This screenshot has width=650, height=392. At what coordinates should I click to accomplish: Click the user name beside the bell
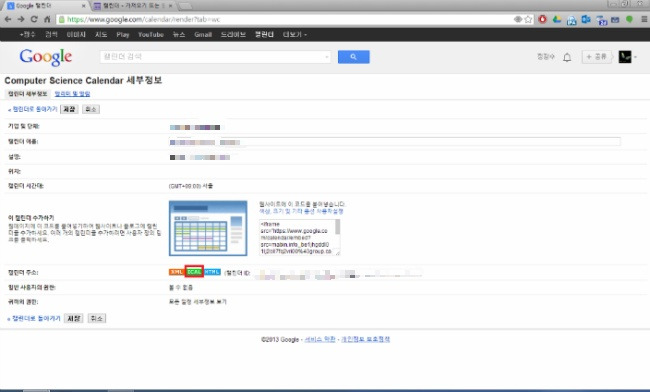[546, 57]
